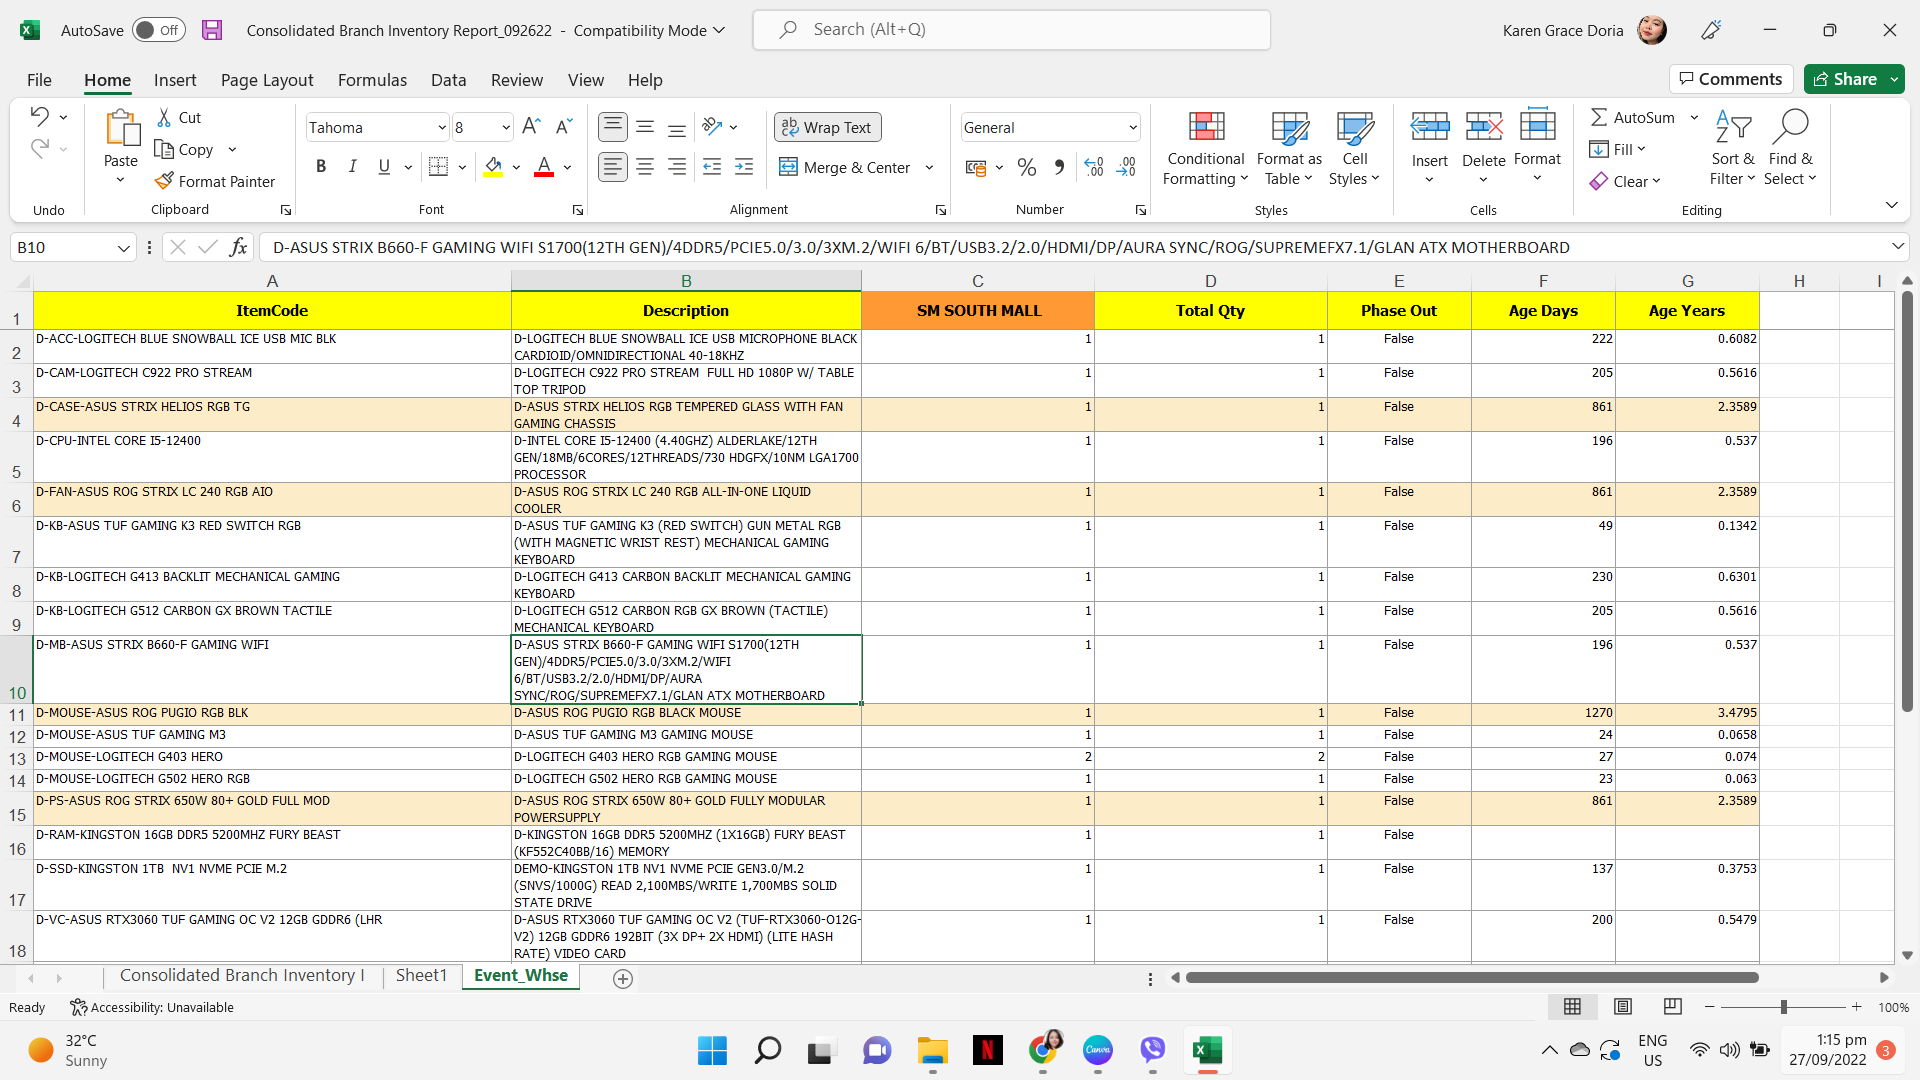Switch to Sheet1 tab
The image size is (1920, 1080).
coord(421,975)
